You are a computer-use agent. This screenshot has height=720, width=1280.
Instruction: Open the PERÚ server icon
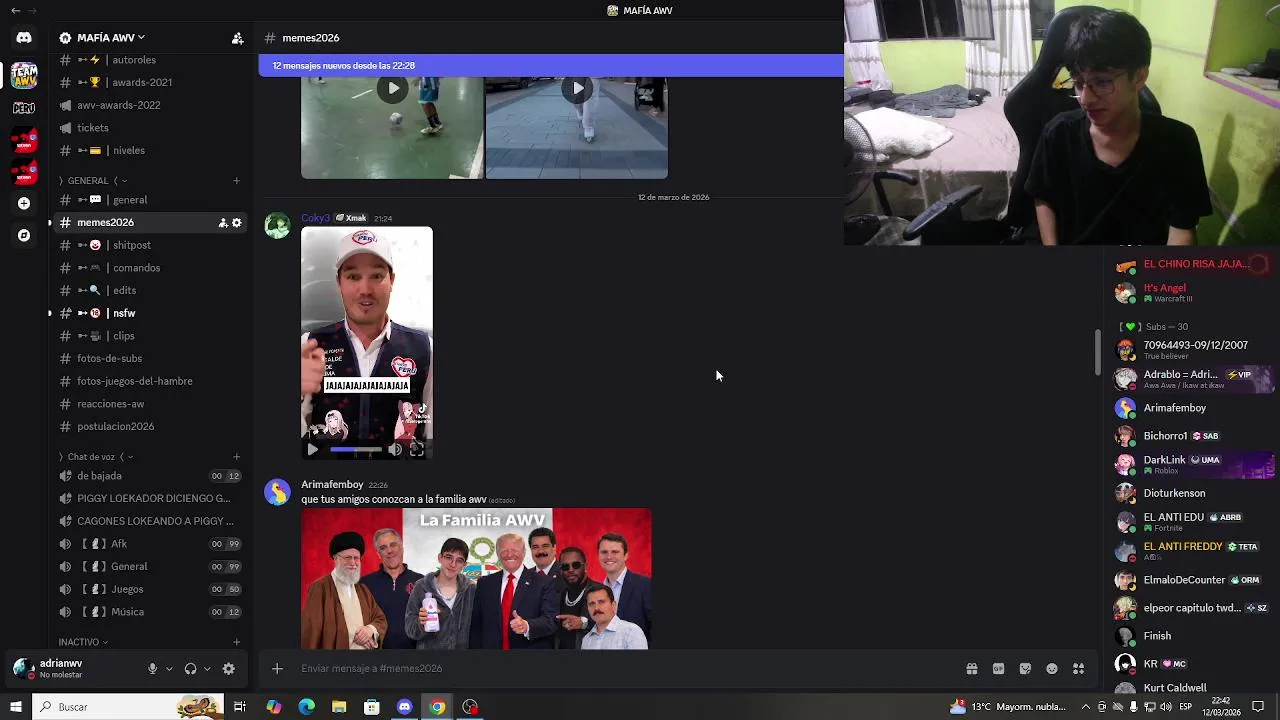(24, 107)
